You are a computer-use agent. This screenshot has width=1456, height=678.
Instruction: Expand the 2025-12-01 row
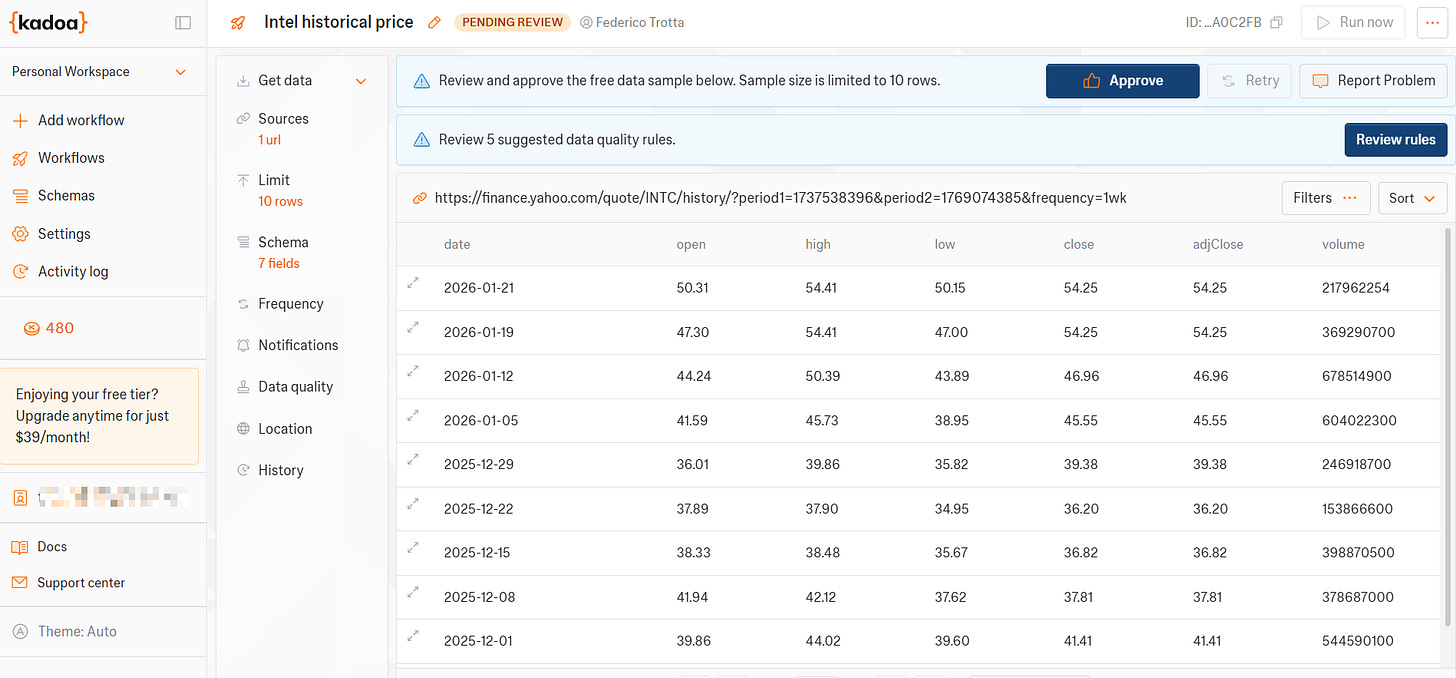[x=412, y=636]
